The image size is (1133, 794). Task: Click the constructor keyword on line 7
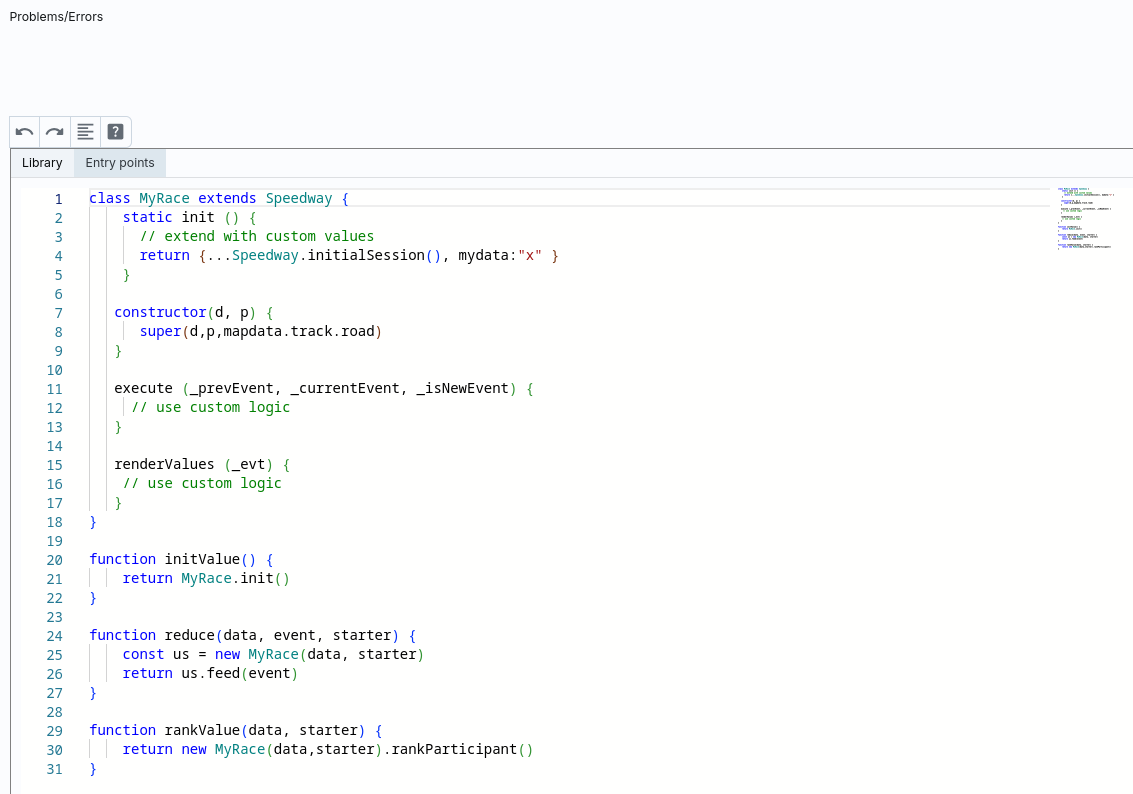pyautogui.click(x=160, y=312)
